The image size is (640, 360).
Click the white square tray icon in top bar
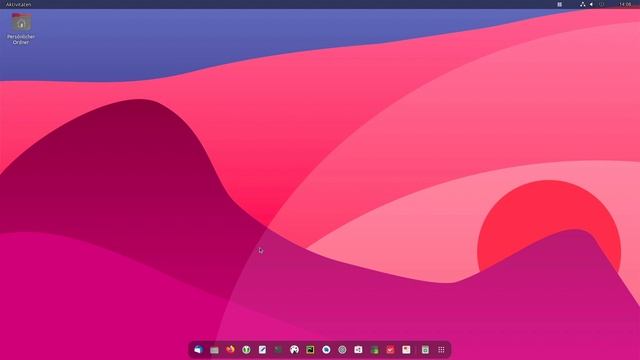click(x=560, y=4)
